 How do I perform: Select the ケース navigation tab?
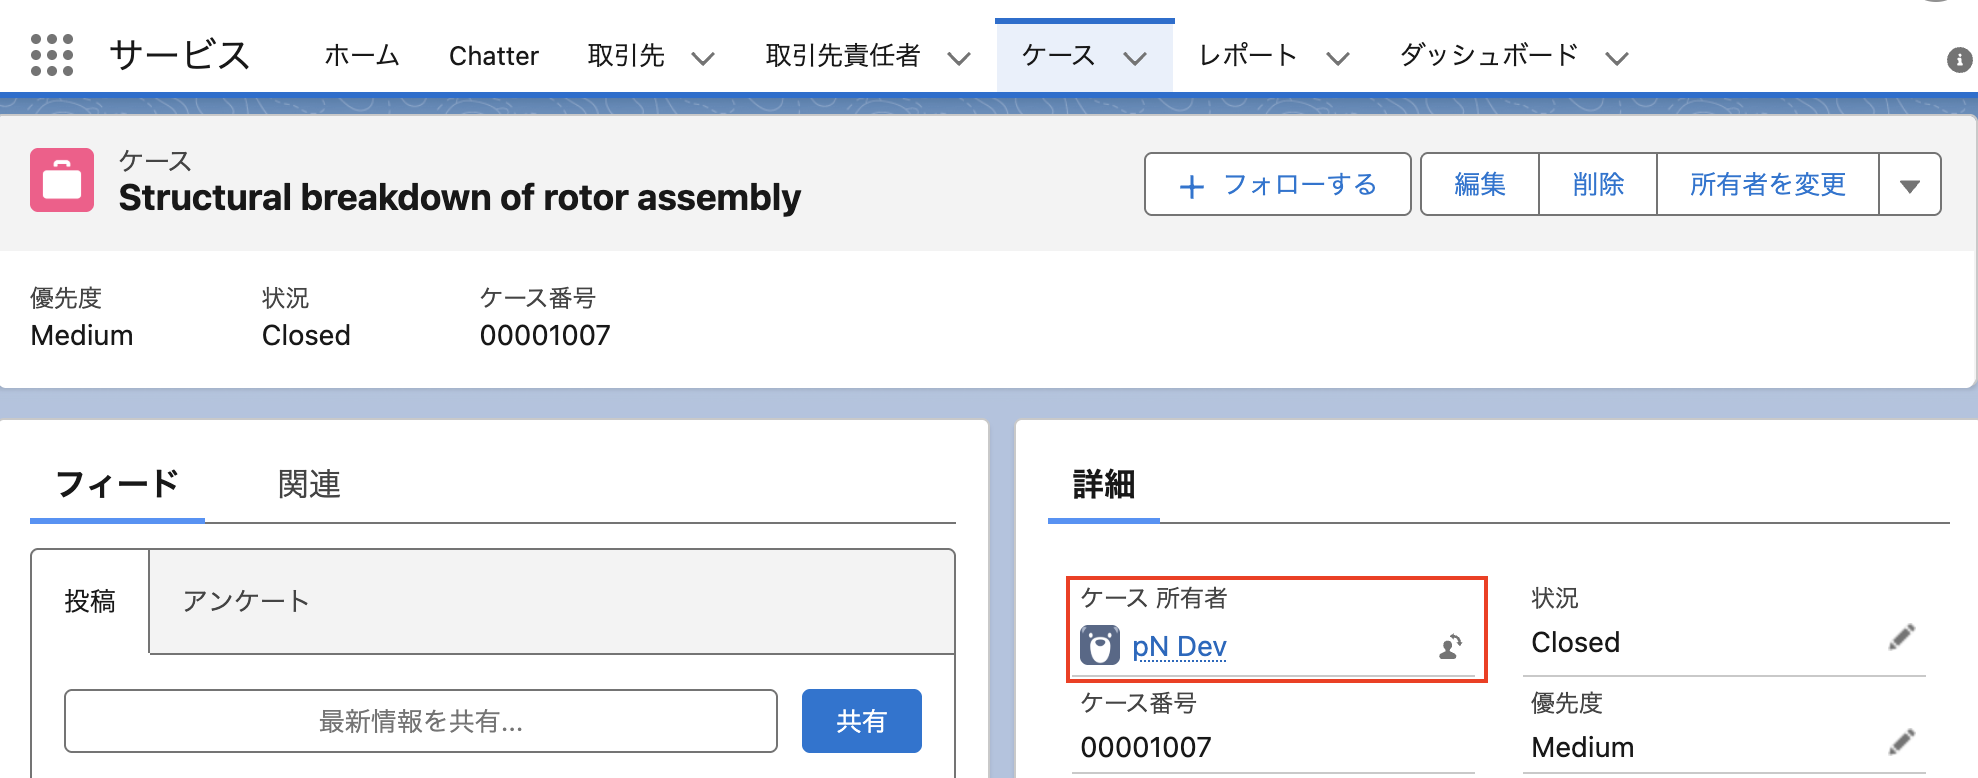click(x=1059, y=55)
